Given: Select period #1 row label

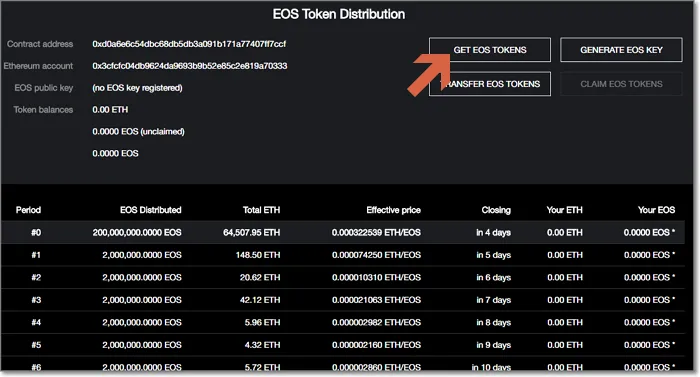Looking at the screenshot, I should [36, 255].
